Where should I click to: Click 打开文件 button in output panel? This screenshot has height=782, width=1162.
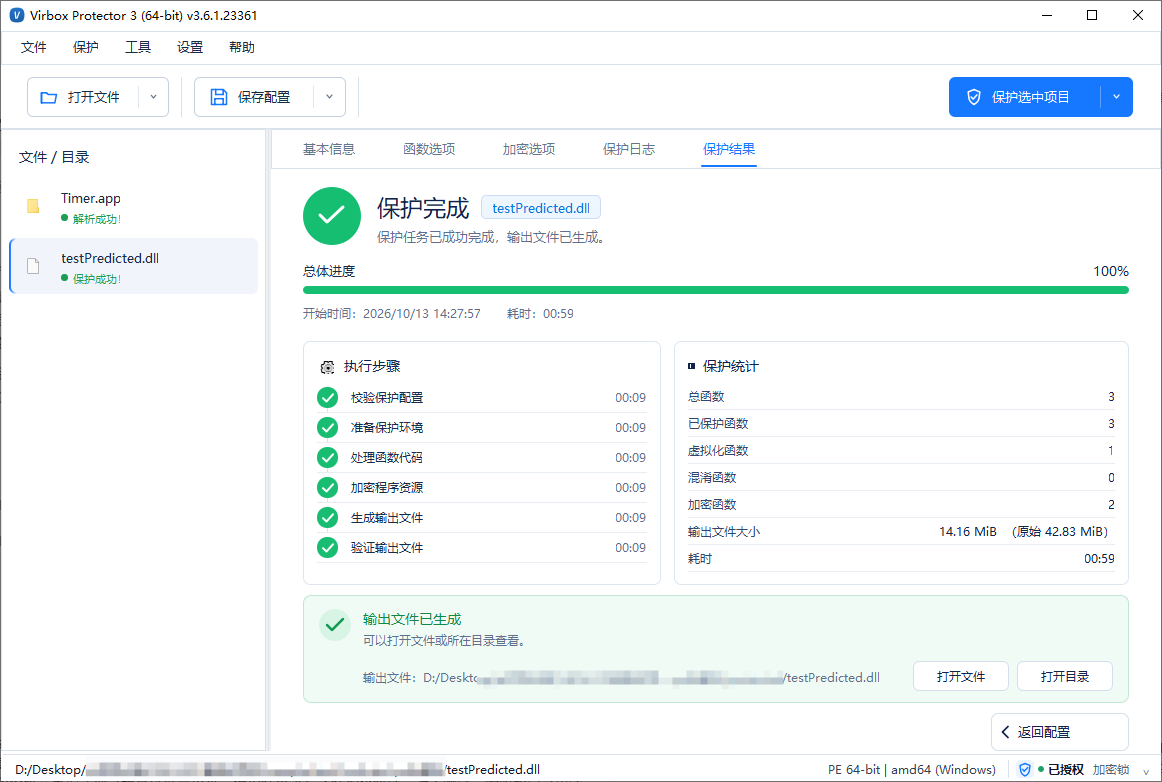[x=960, y=676]
